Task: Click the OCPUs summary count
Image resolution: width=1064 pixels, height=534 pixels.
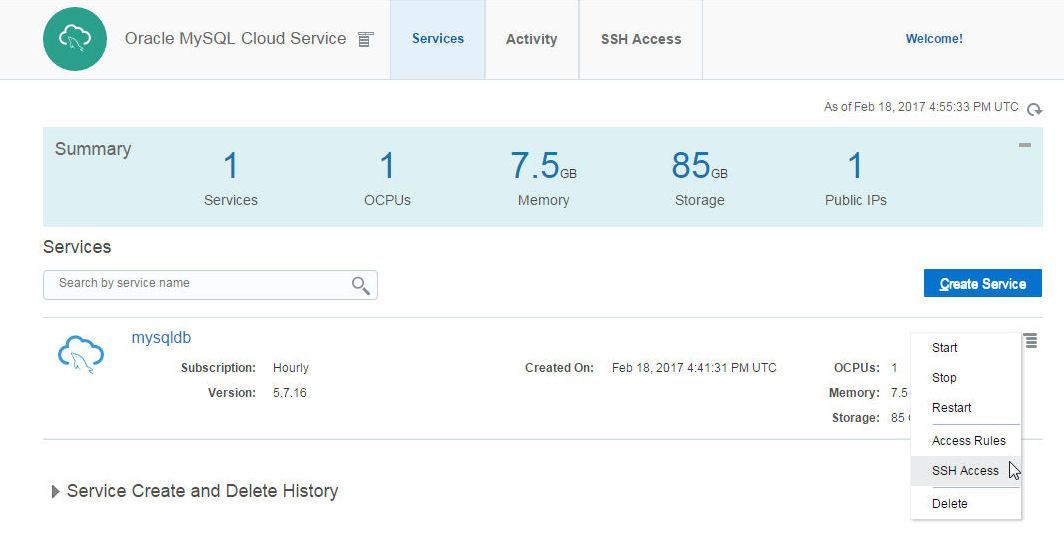Action: (387, 166)
